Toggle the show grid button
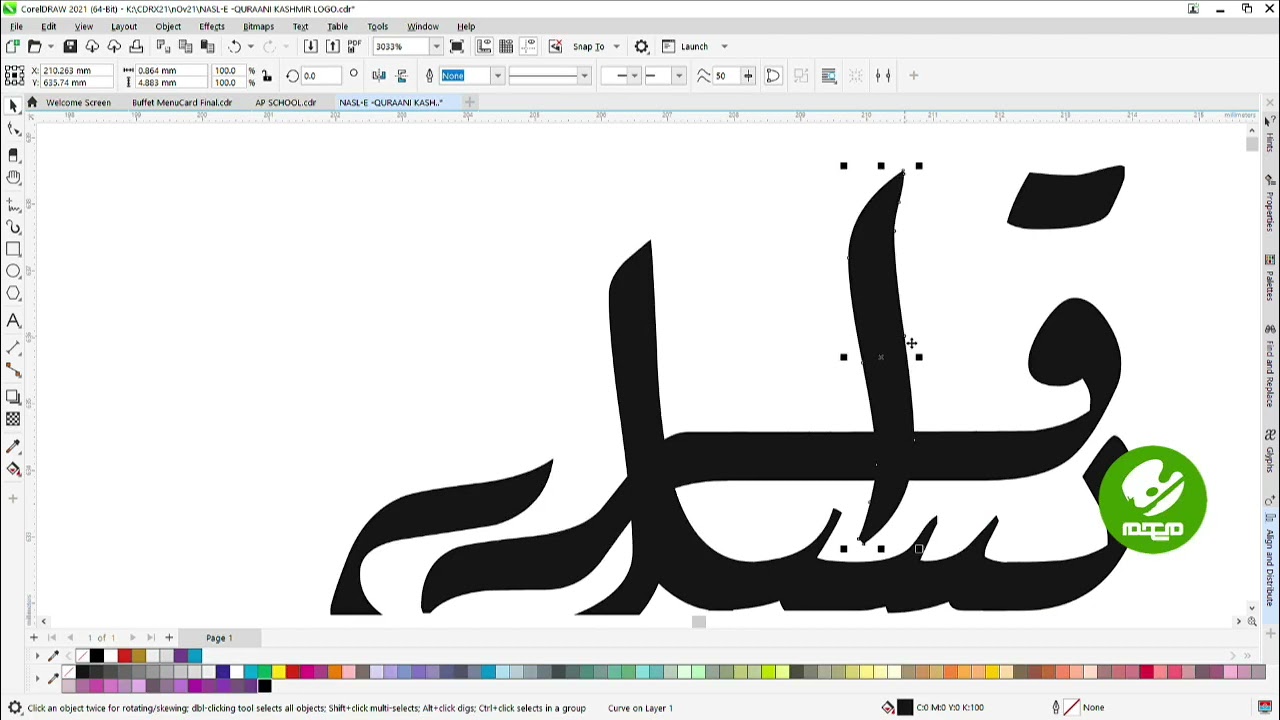 (506, 46)
